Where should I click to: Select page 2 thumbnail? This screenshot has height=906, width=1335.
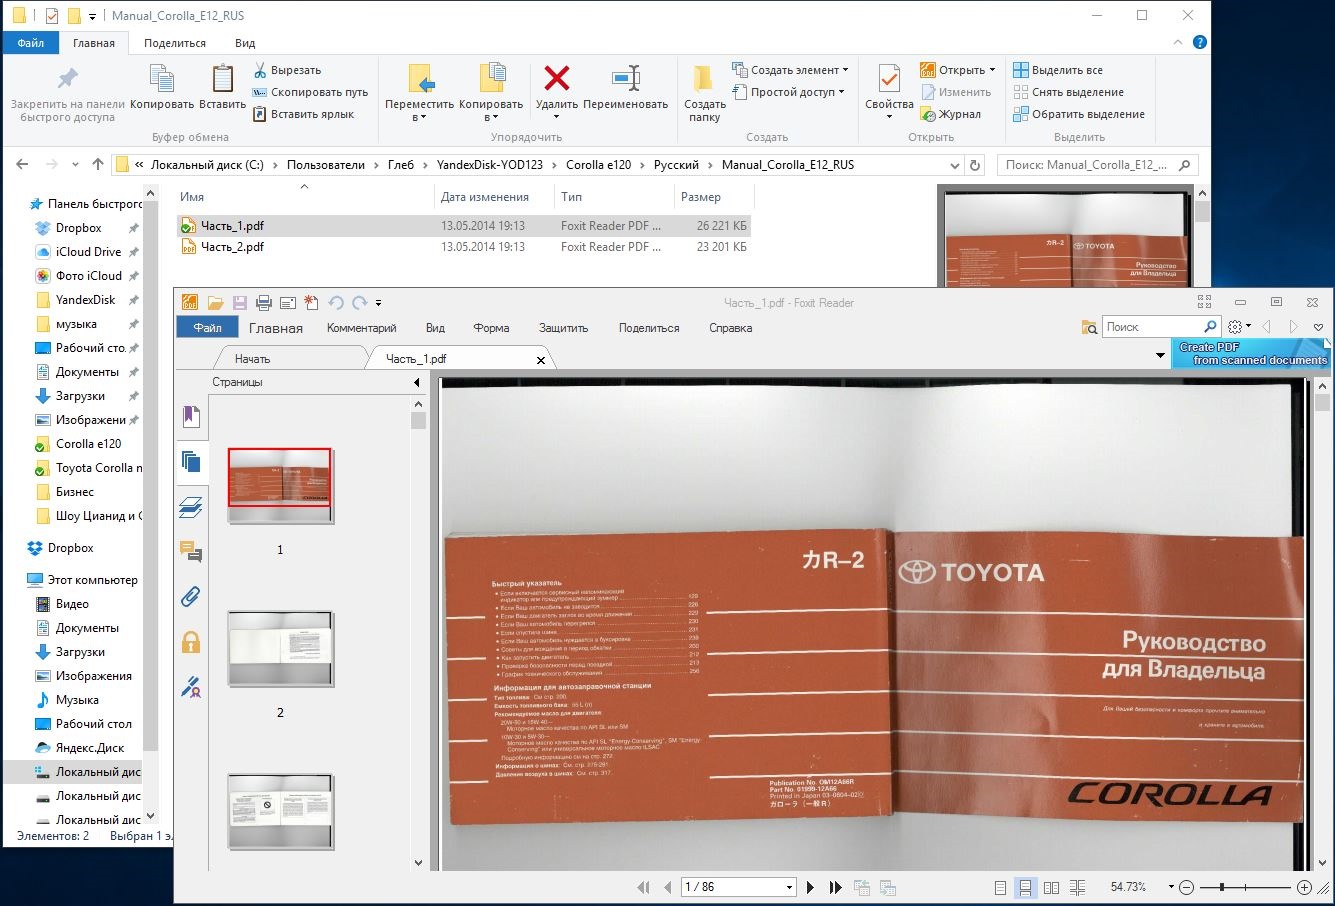280,649
